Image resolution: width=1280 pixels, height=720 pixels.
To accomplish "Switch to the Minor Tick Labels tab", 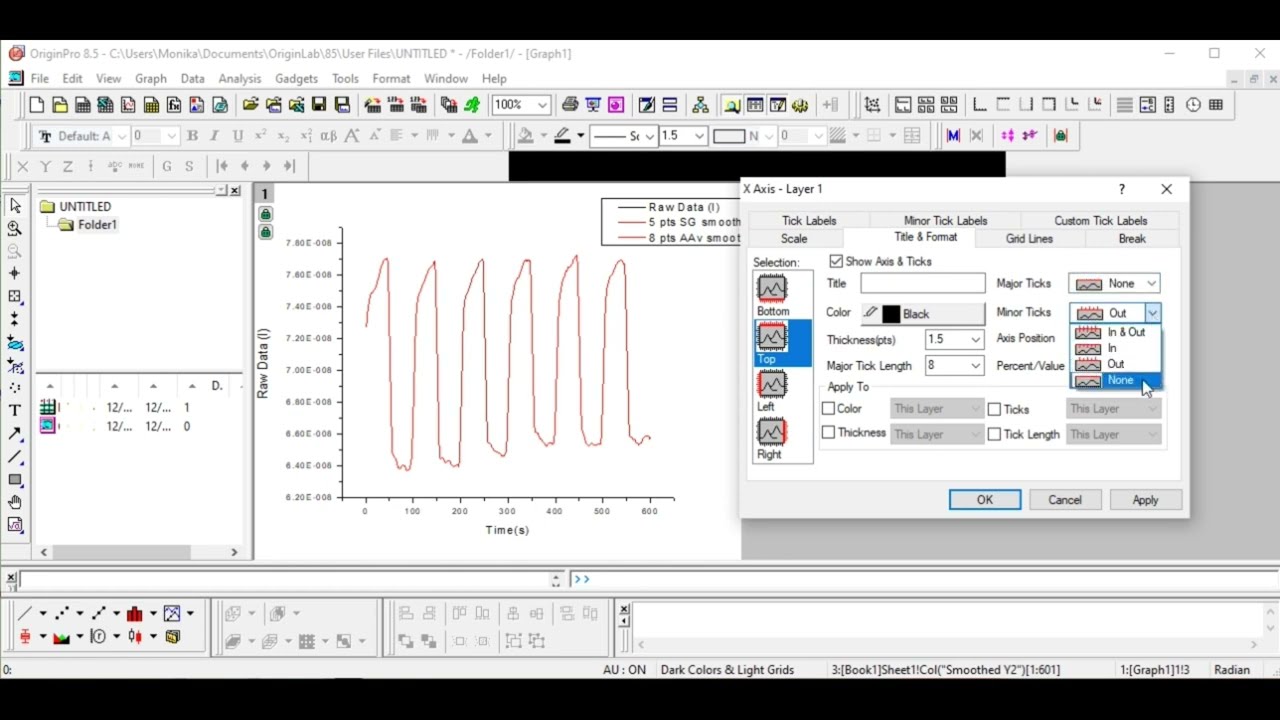I will pyautogui.click(x=945, y=221).
